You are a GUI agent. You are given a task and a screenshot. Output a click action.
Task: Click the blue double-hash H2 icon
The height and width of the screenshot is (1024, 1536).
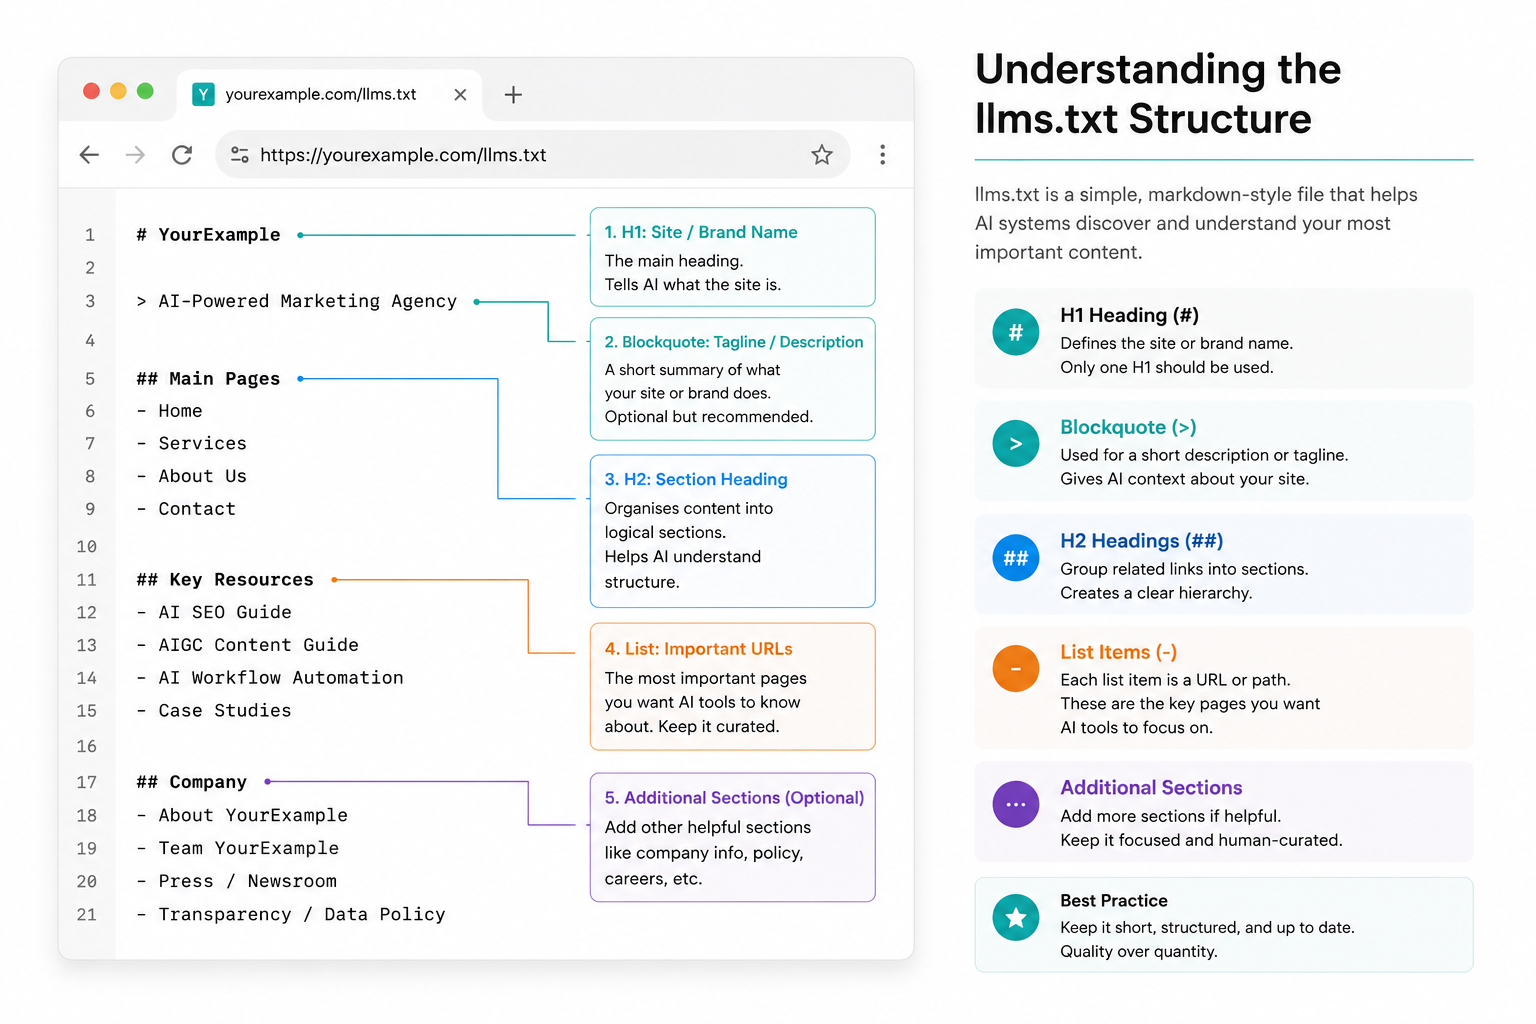click(x=1016, y=558)
